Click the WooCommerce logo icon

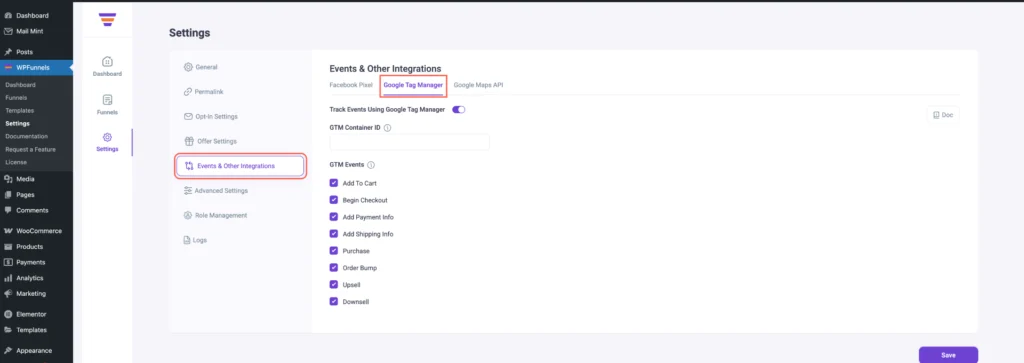click(x=8, y=231)
